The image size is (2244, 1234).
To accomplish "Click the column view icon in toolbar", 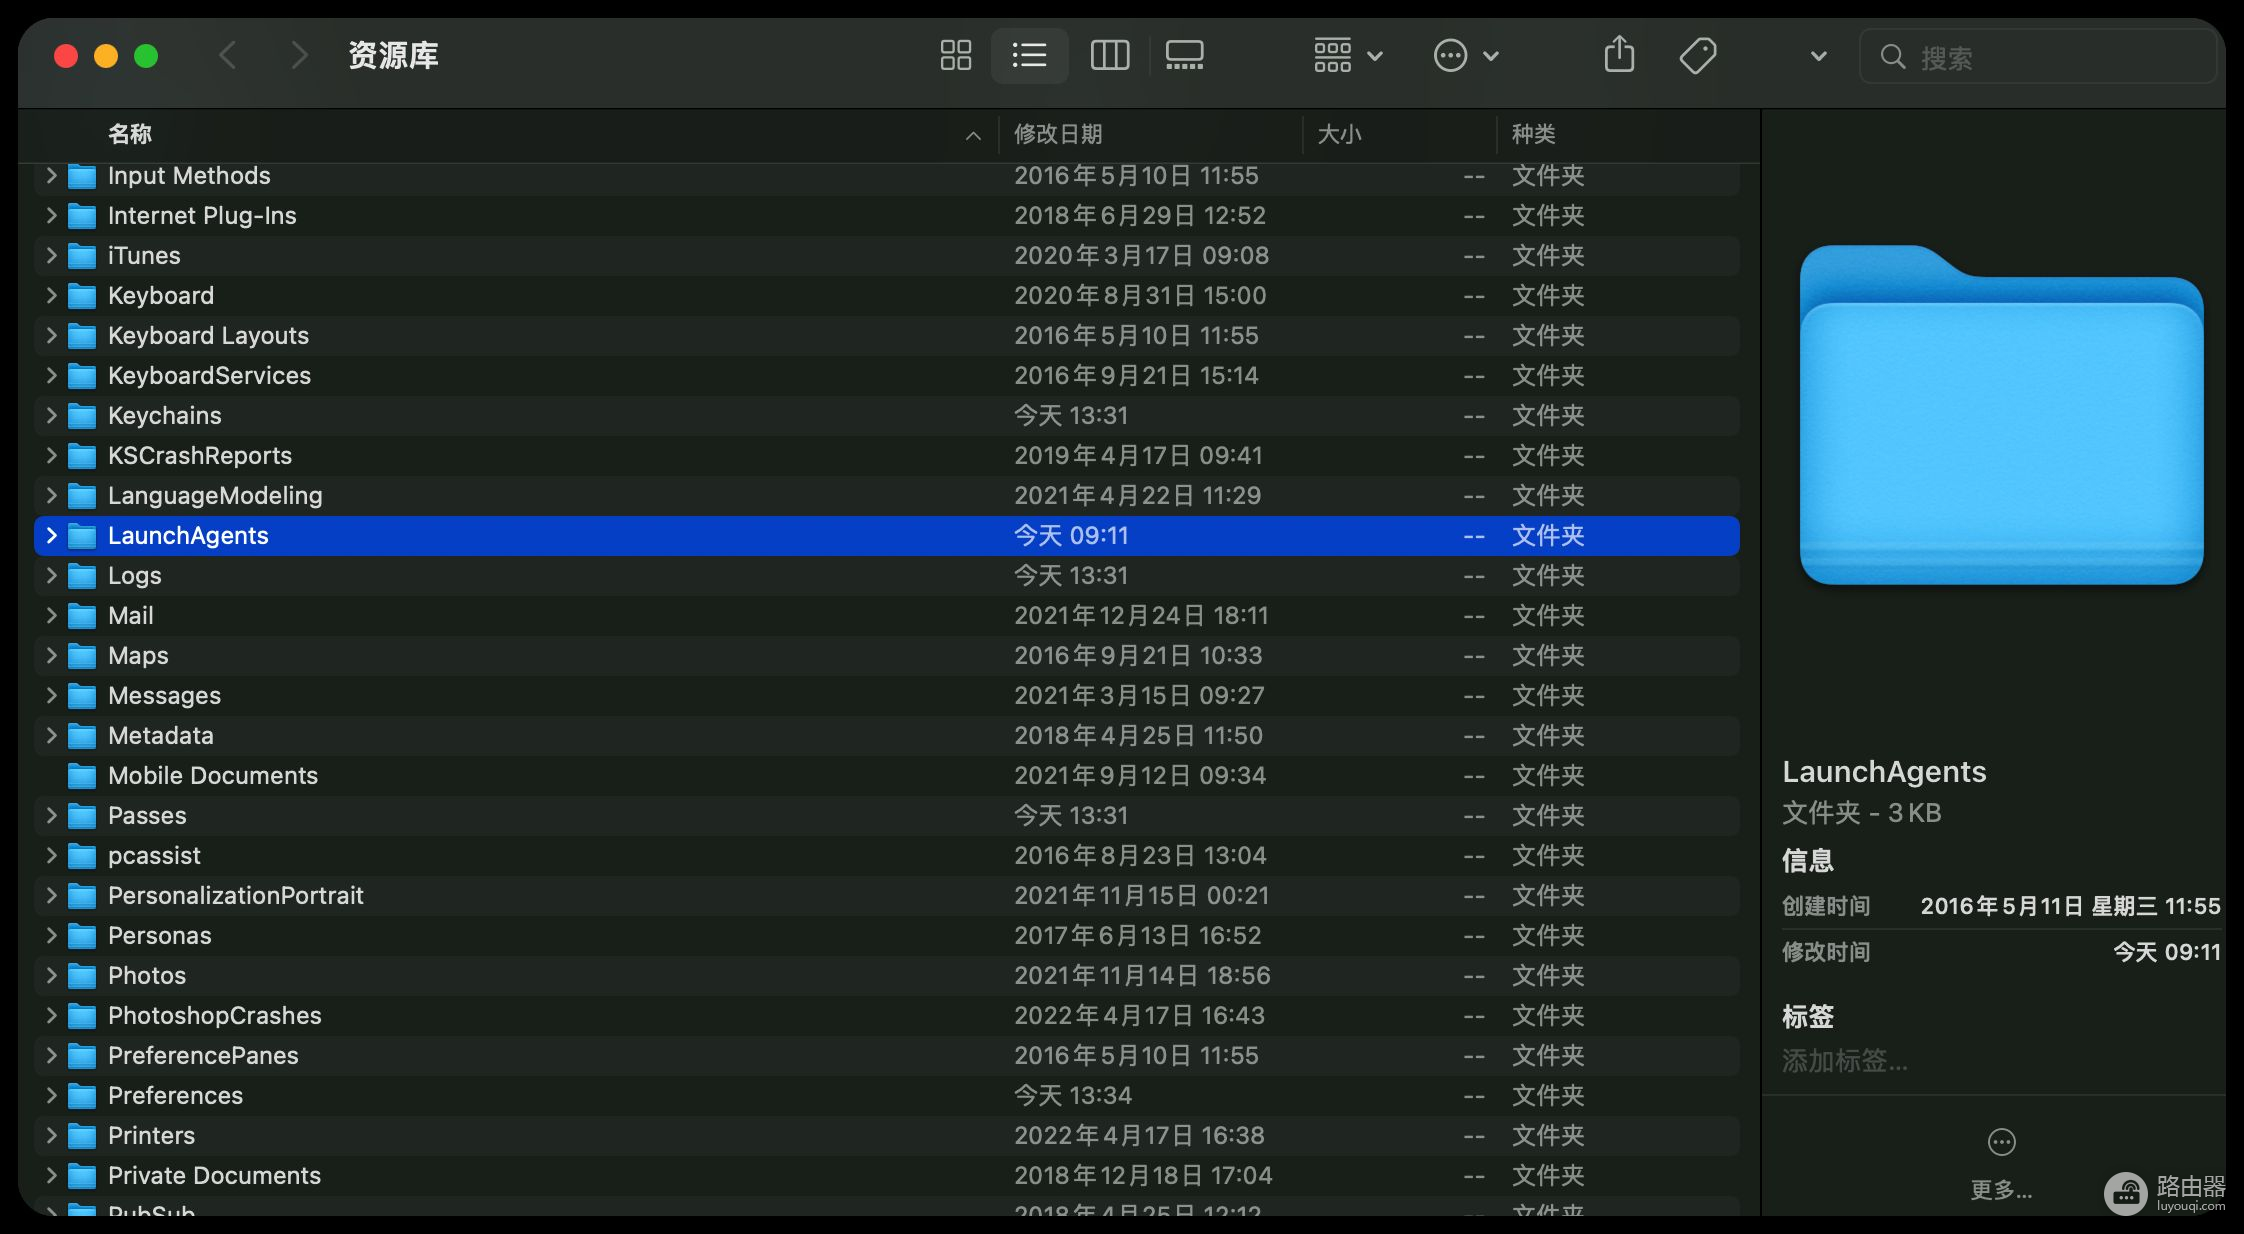I will [x=1108, y=56].
